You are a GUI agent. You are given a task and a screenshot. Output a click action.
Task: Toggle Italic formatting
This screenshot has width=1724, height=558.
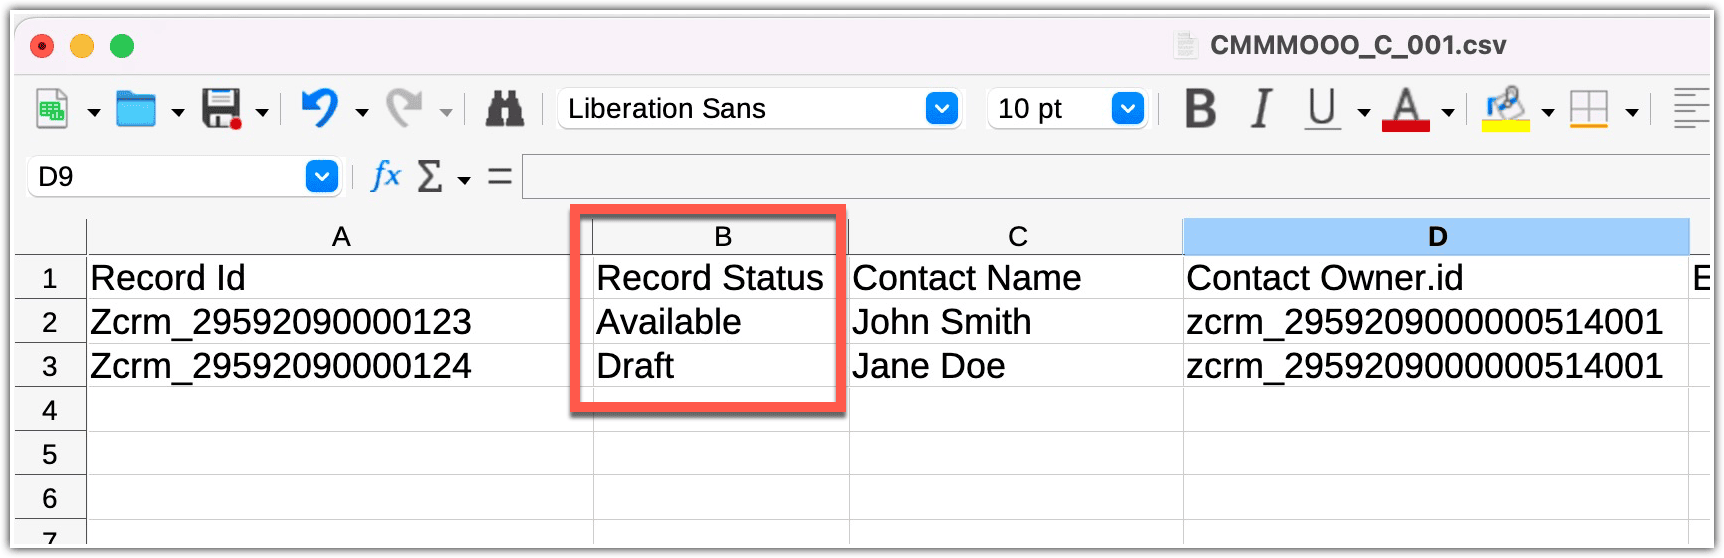[1262, 109]
